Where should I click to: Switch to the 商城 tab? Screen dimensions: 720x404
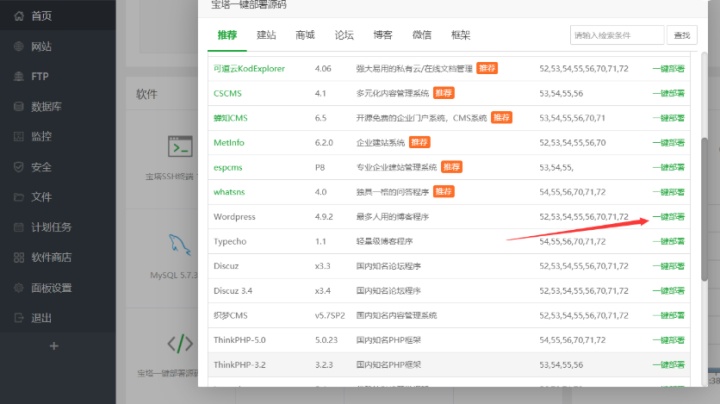point(305,35)
